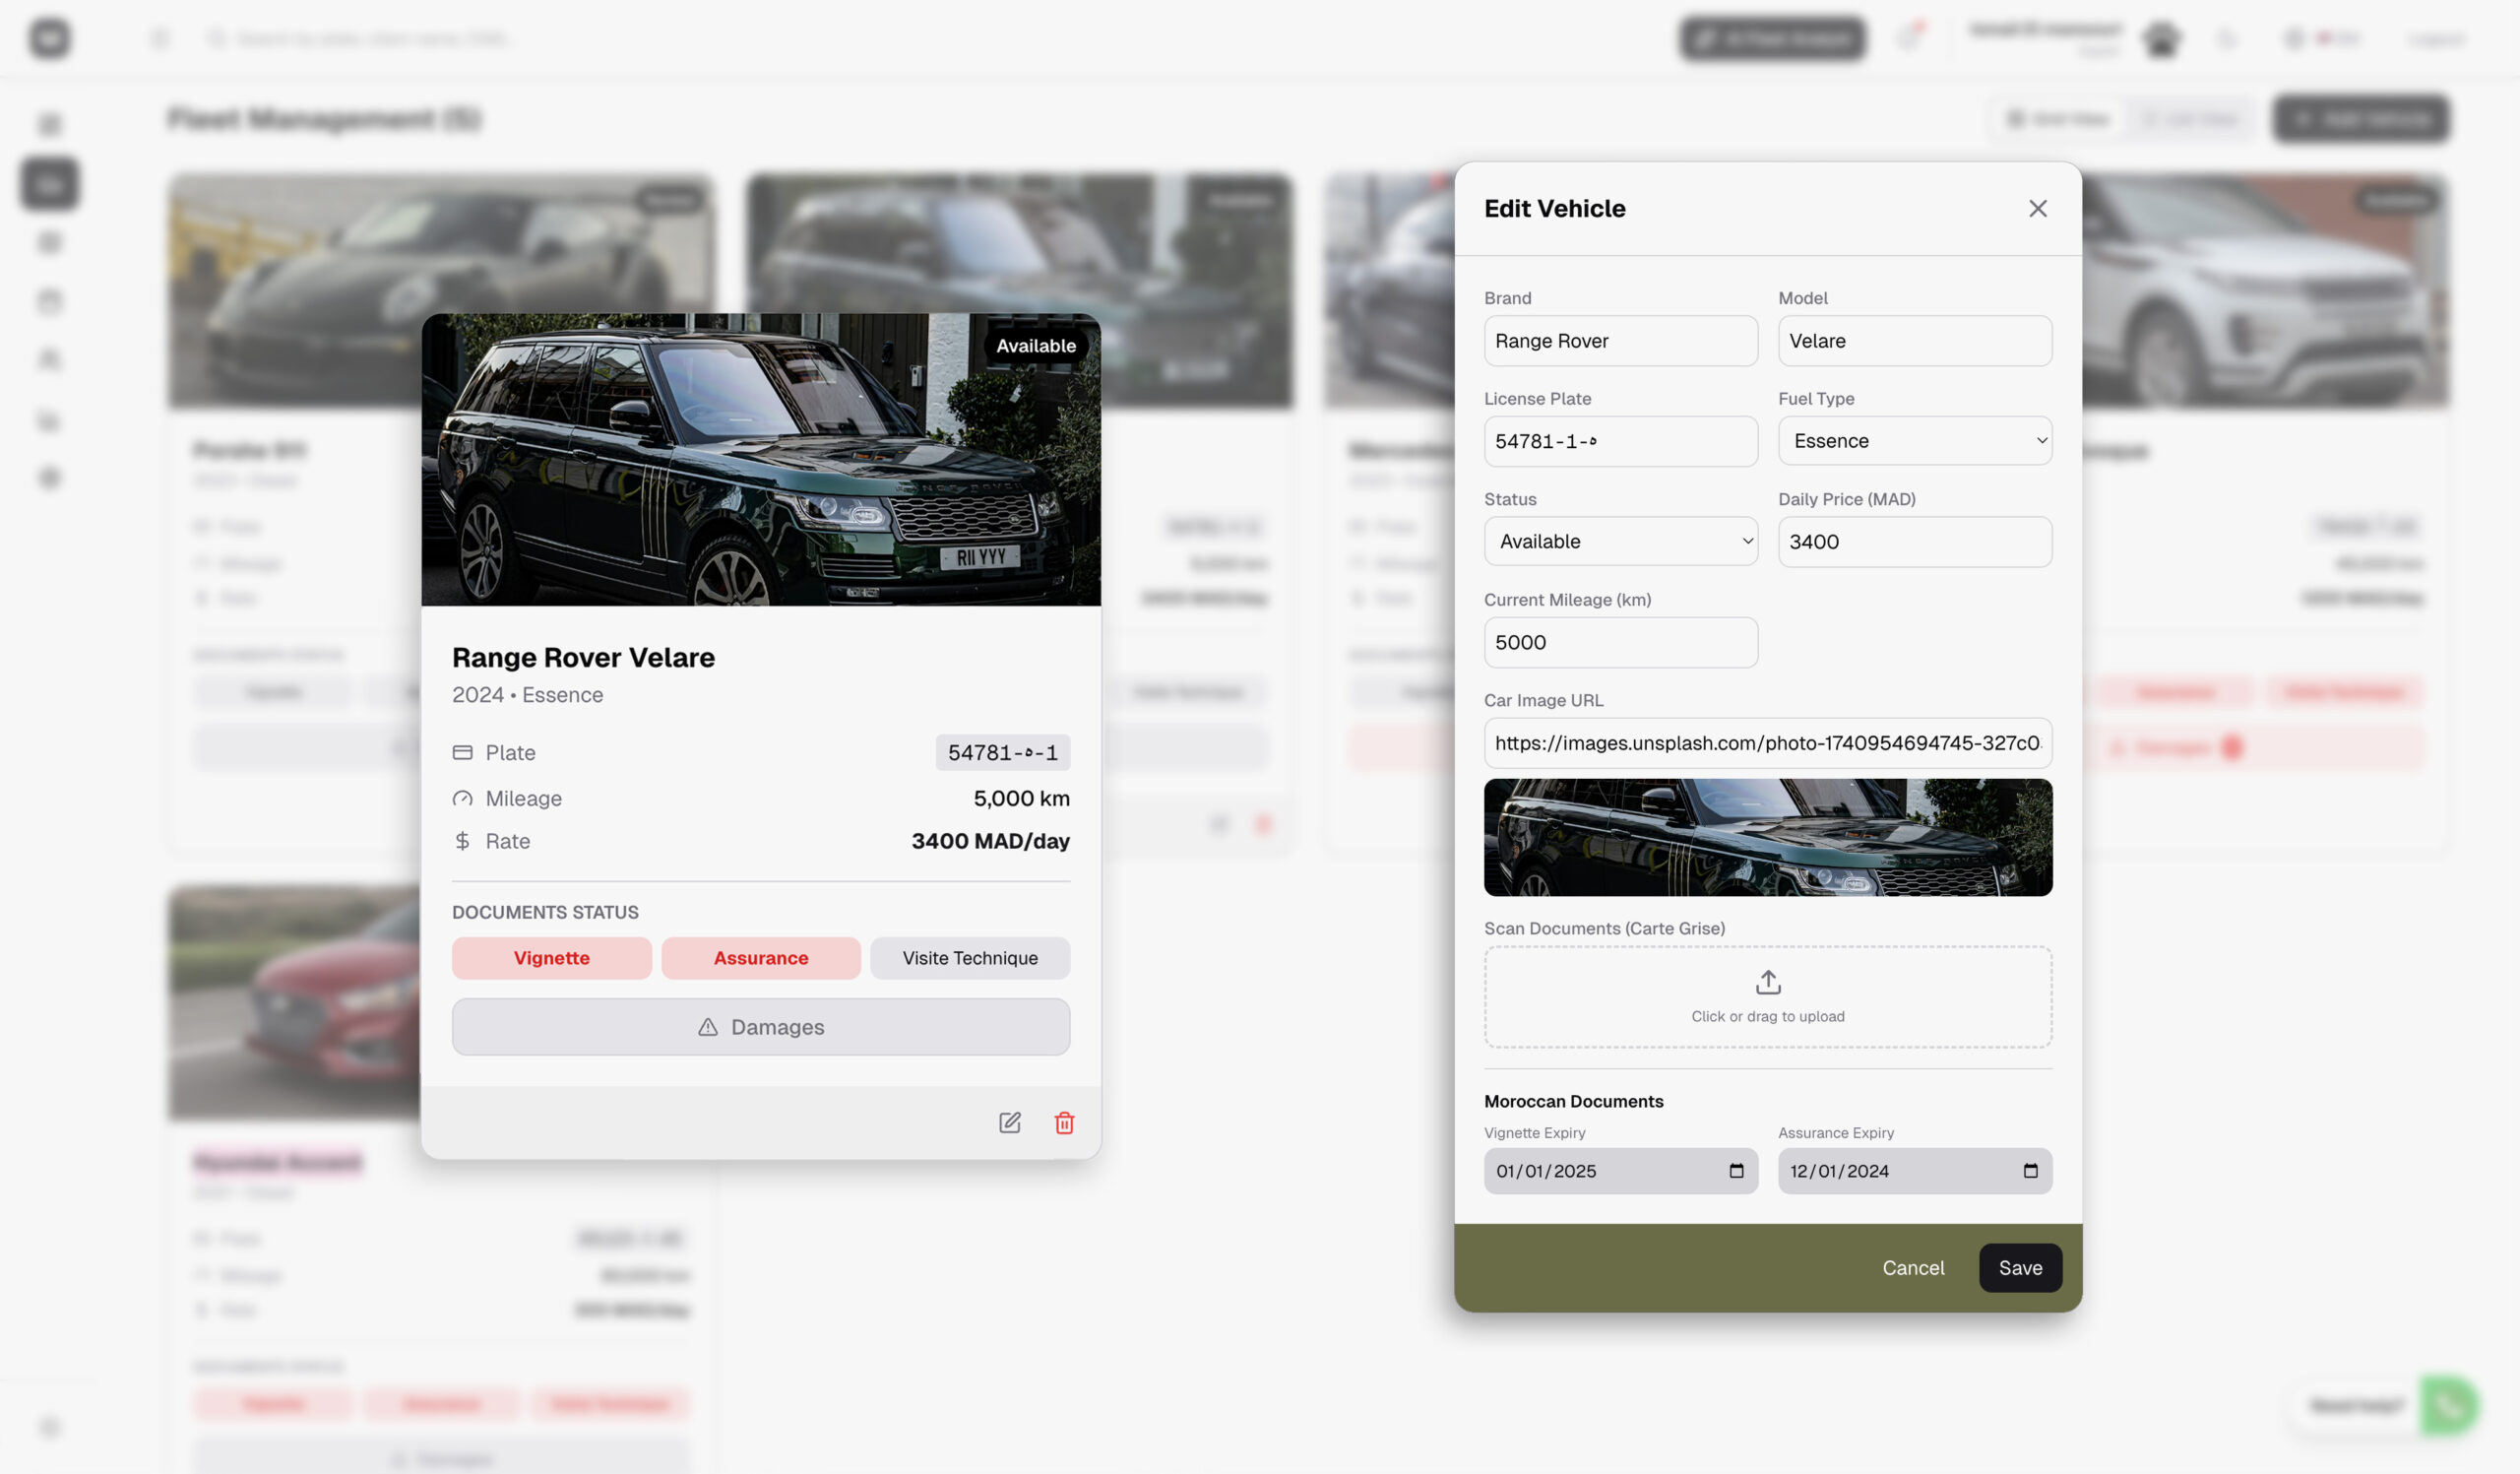Click the Available badge on car photo
The image size is (2520, 1474).
pyautogui.click(x=1035, y=346)
